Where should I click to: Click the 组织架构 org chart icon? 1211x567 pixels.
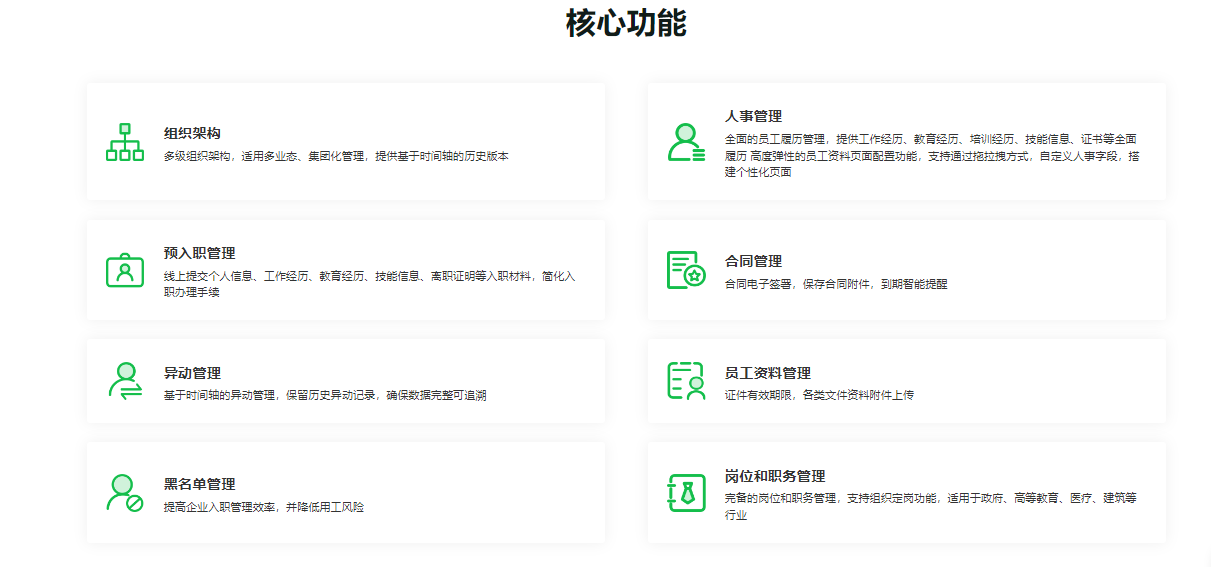pos(125,142)
